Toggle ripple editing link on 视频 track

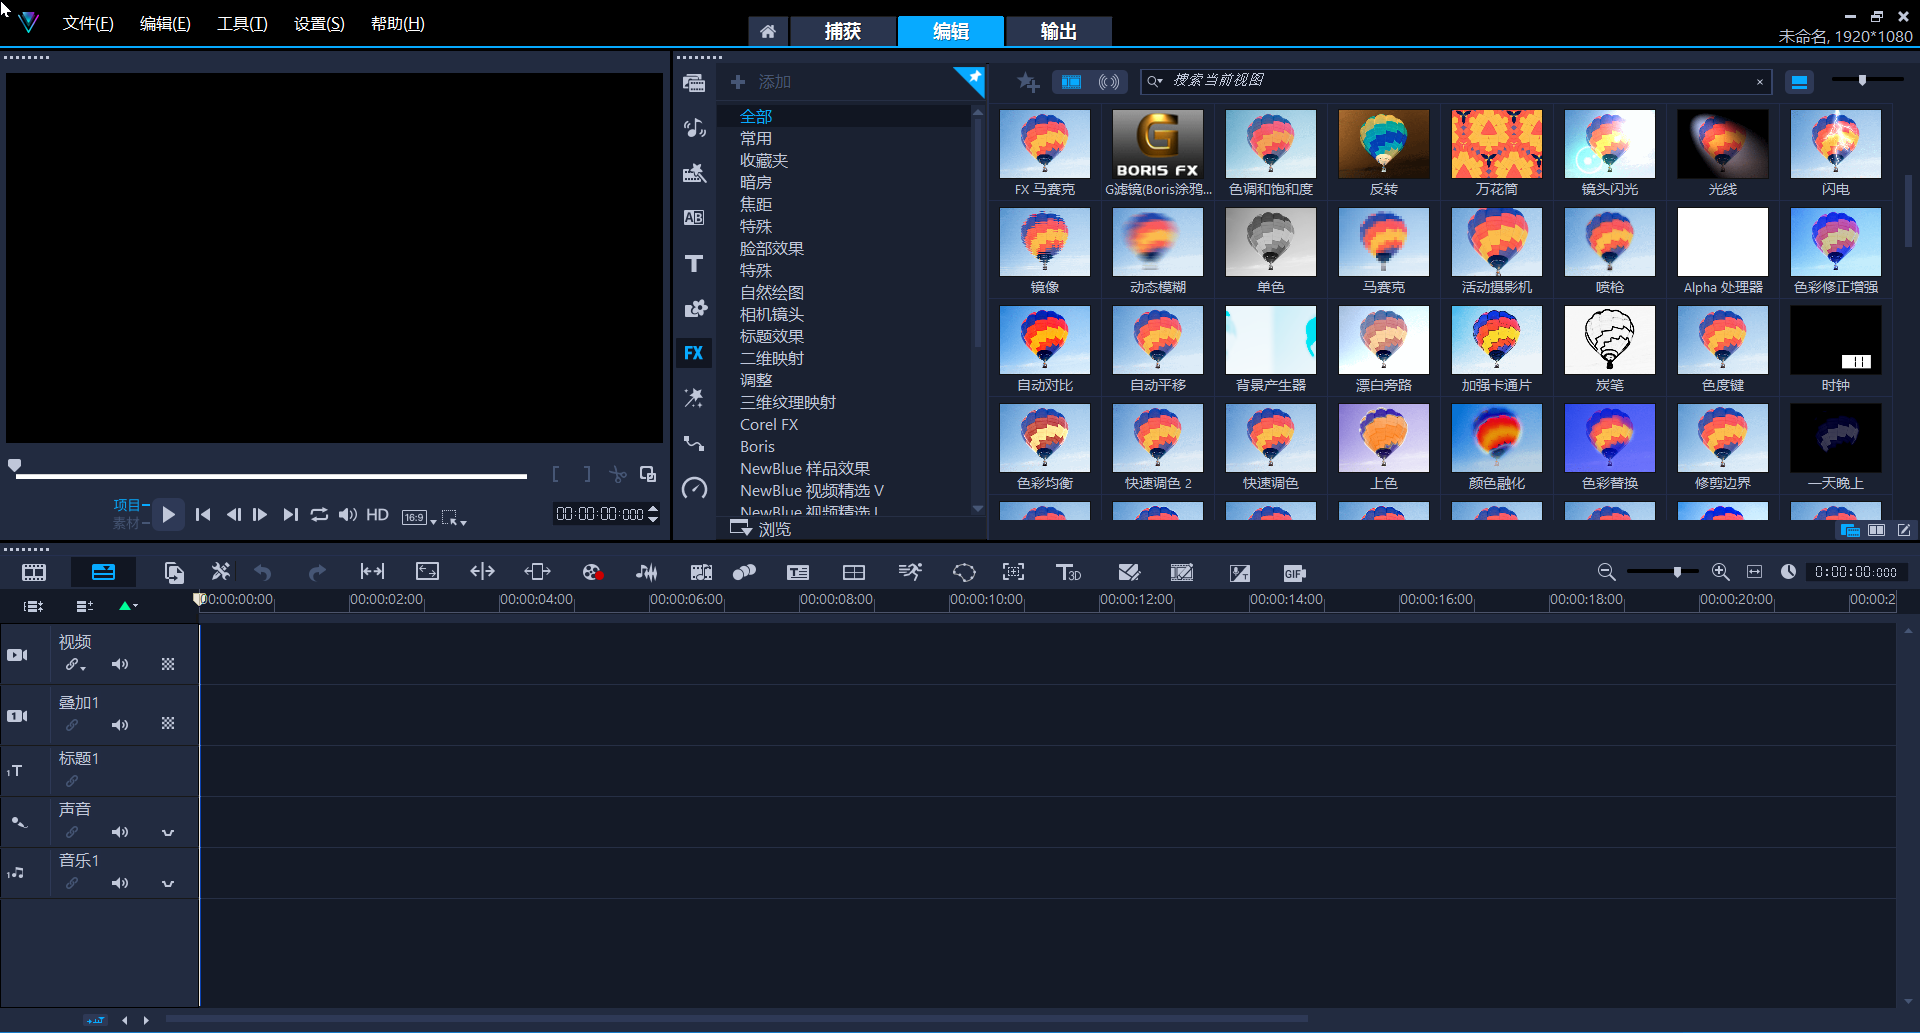75,664
